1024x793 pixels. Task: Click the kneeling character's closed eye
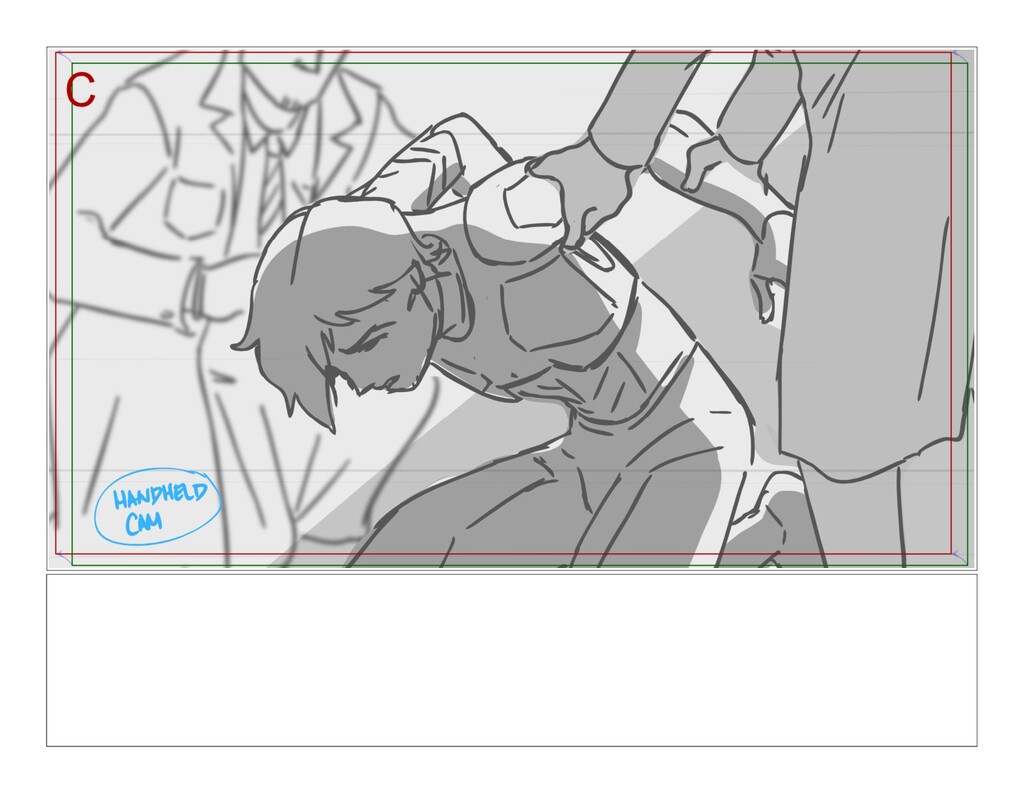click(371, 344)
